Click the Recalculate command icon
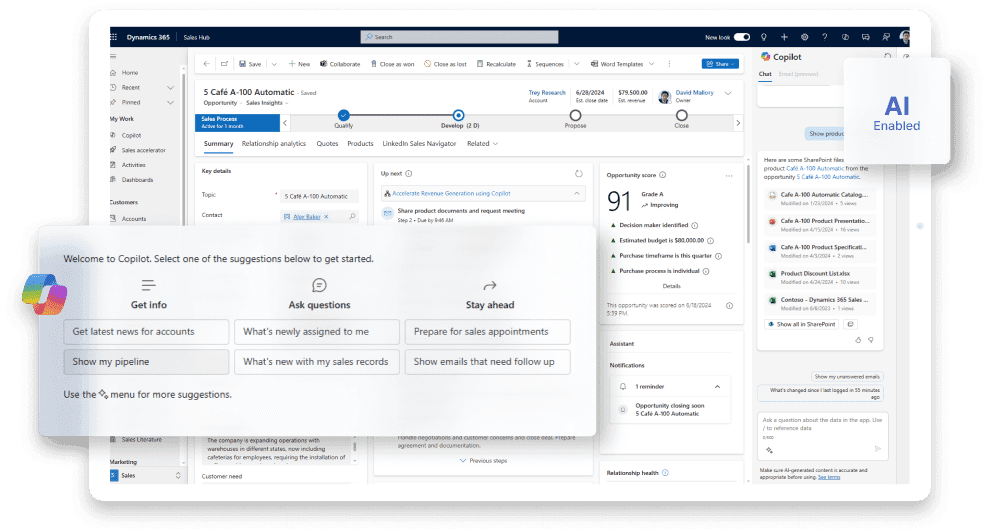Image resolution: width=986 pixels, height=531 pixels. (x=480, y=64)
